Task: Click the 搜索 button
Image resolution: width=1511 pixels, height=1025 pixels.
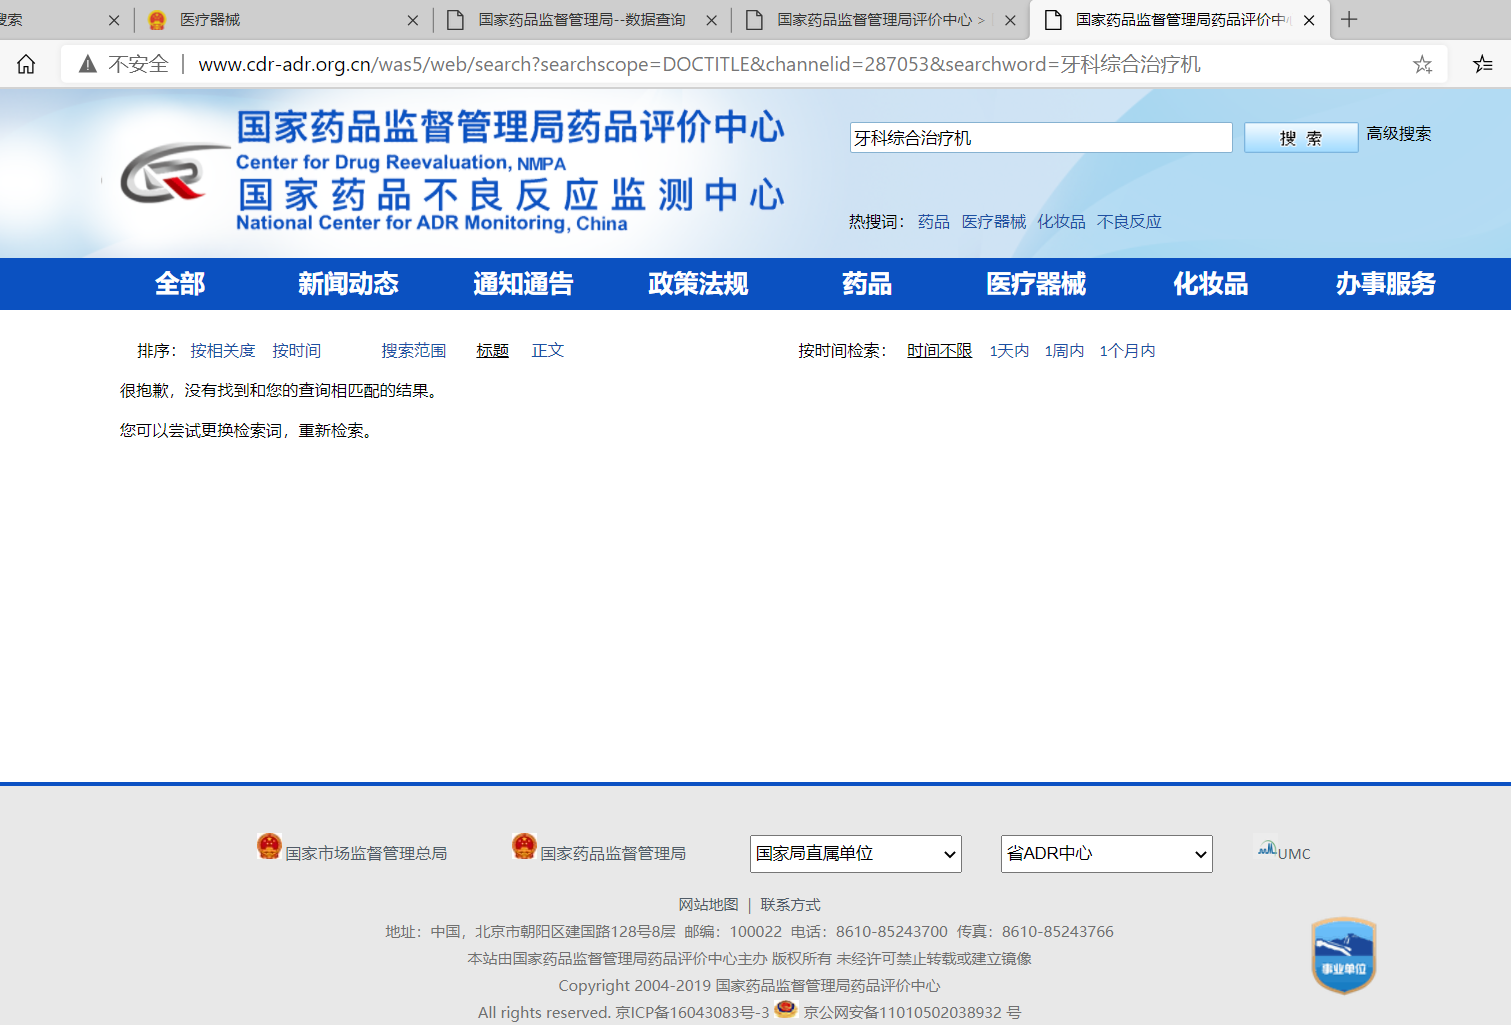Action: pyautogui.click(x=1301, y=138)
